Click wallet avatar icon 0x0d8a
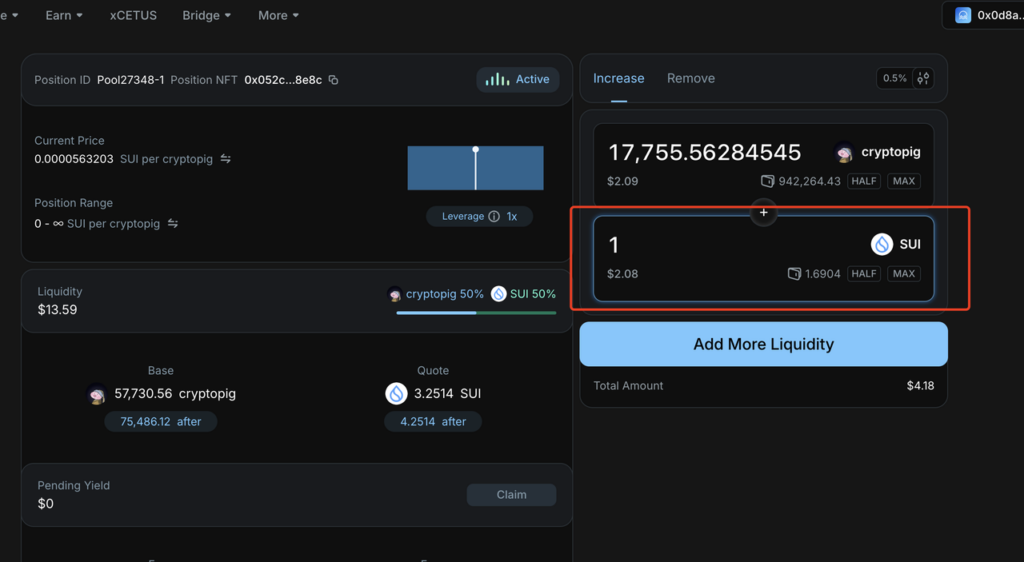This screenshot has height=562, width=1024. pyautogui.click(x=963, y=15)
